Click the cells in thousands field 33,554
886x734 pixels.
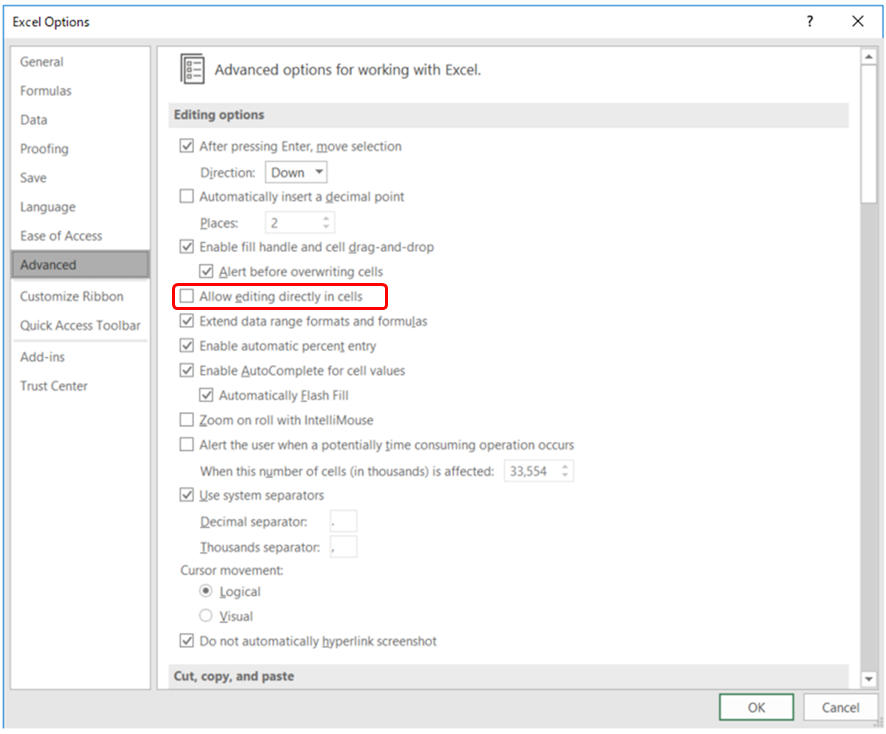click(x=533, y=471)
